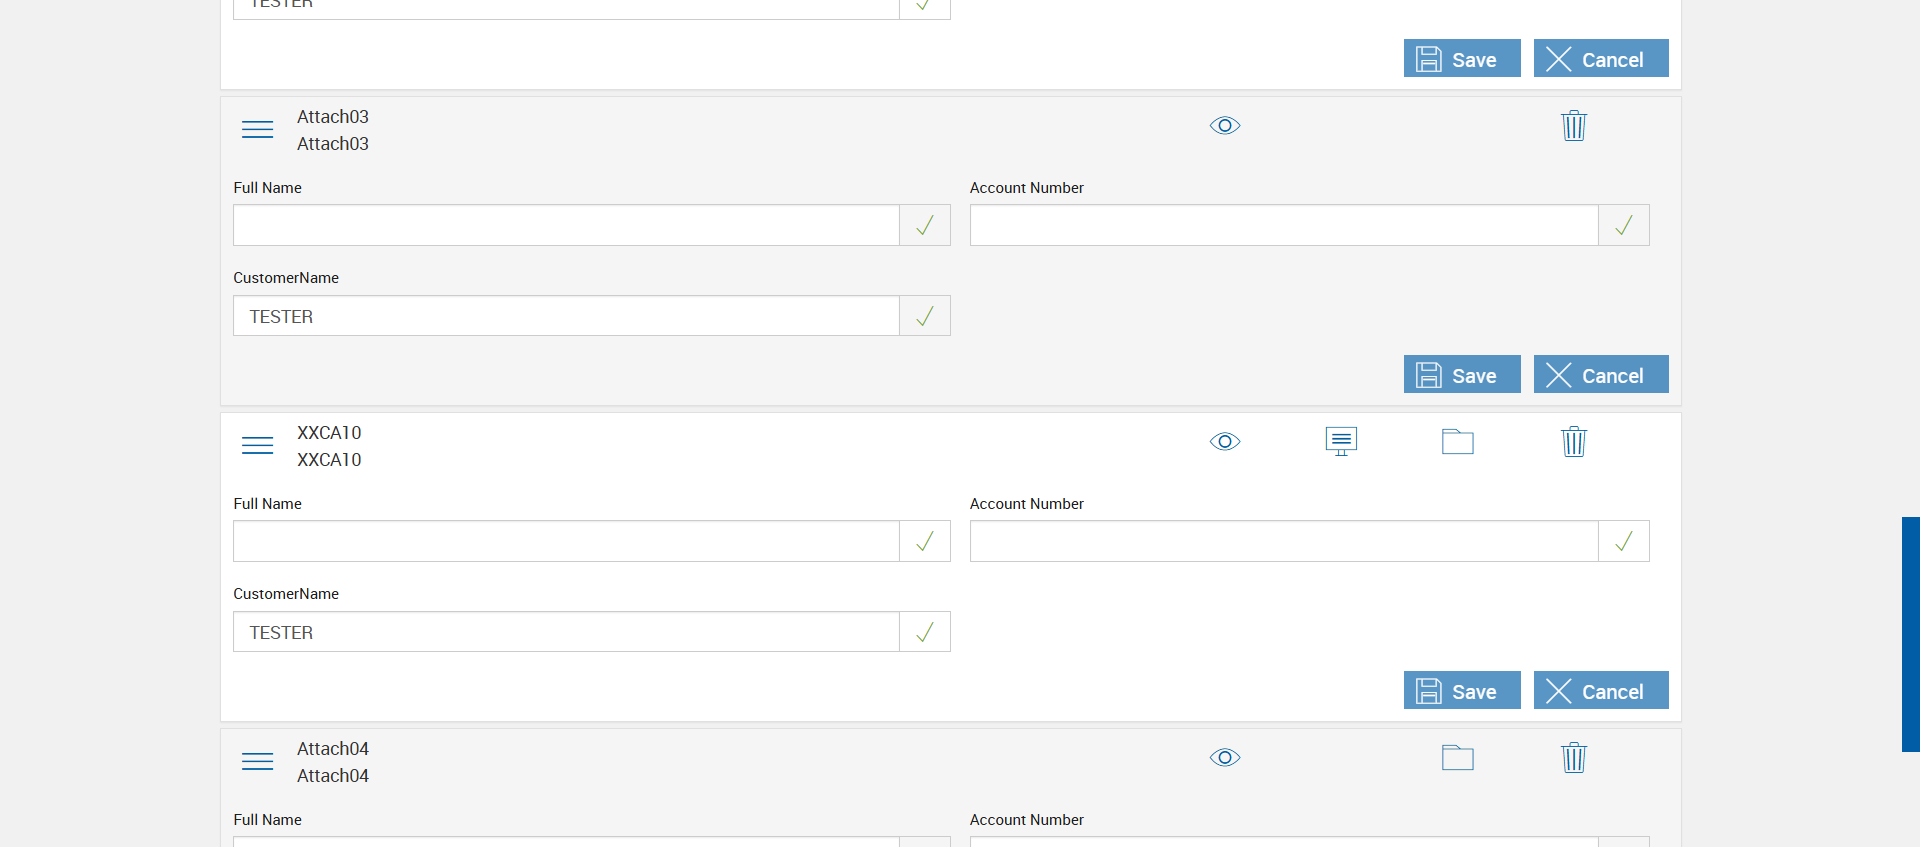Open the folder icon in Attach04 row
The image size is (1920, 847).
pyautogui.click(x=1457, y=758)
